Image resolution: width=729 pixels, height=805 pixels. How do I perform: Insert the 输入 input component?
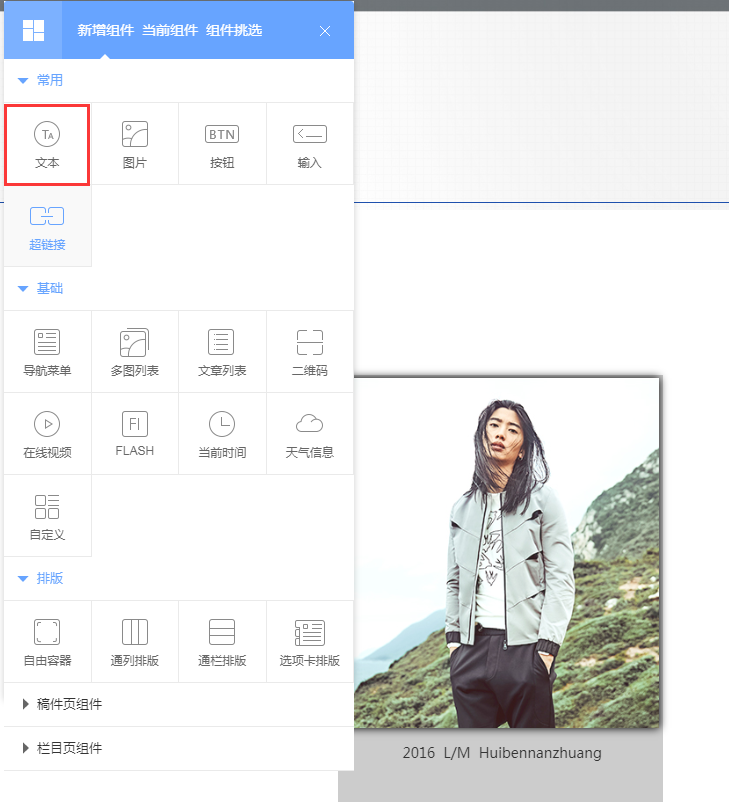click(309, 143)
